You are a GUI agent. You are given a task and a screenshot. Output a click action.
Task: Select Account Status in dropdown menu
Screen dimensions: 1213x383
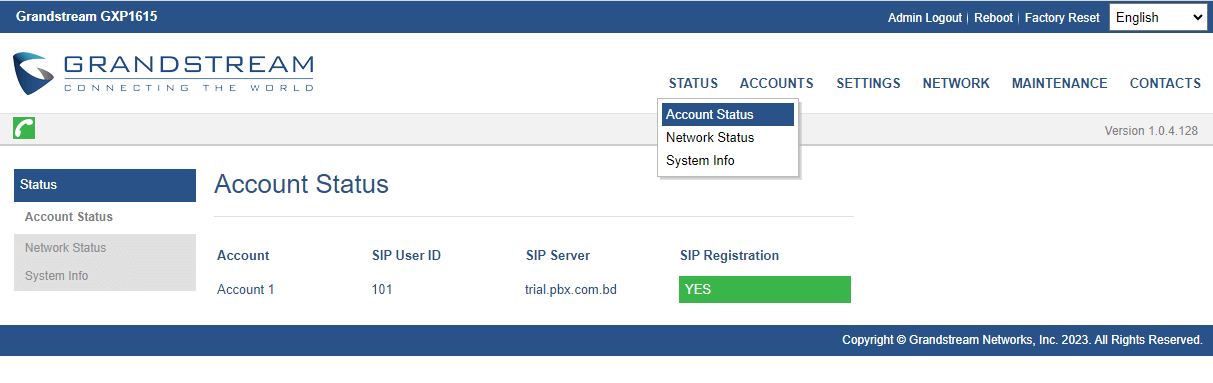click(x=728, y=115)
